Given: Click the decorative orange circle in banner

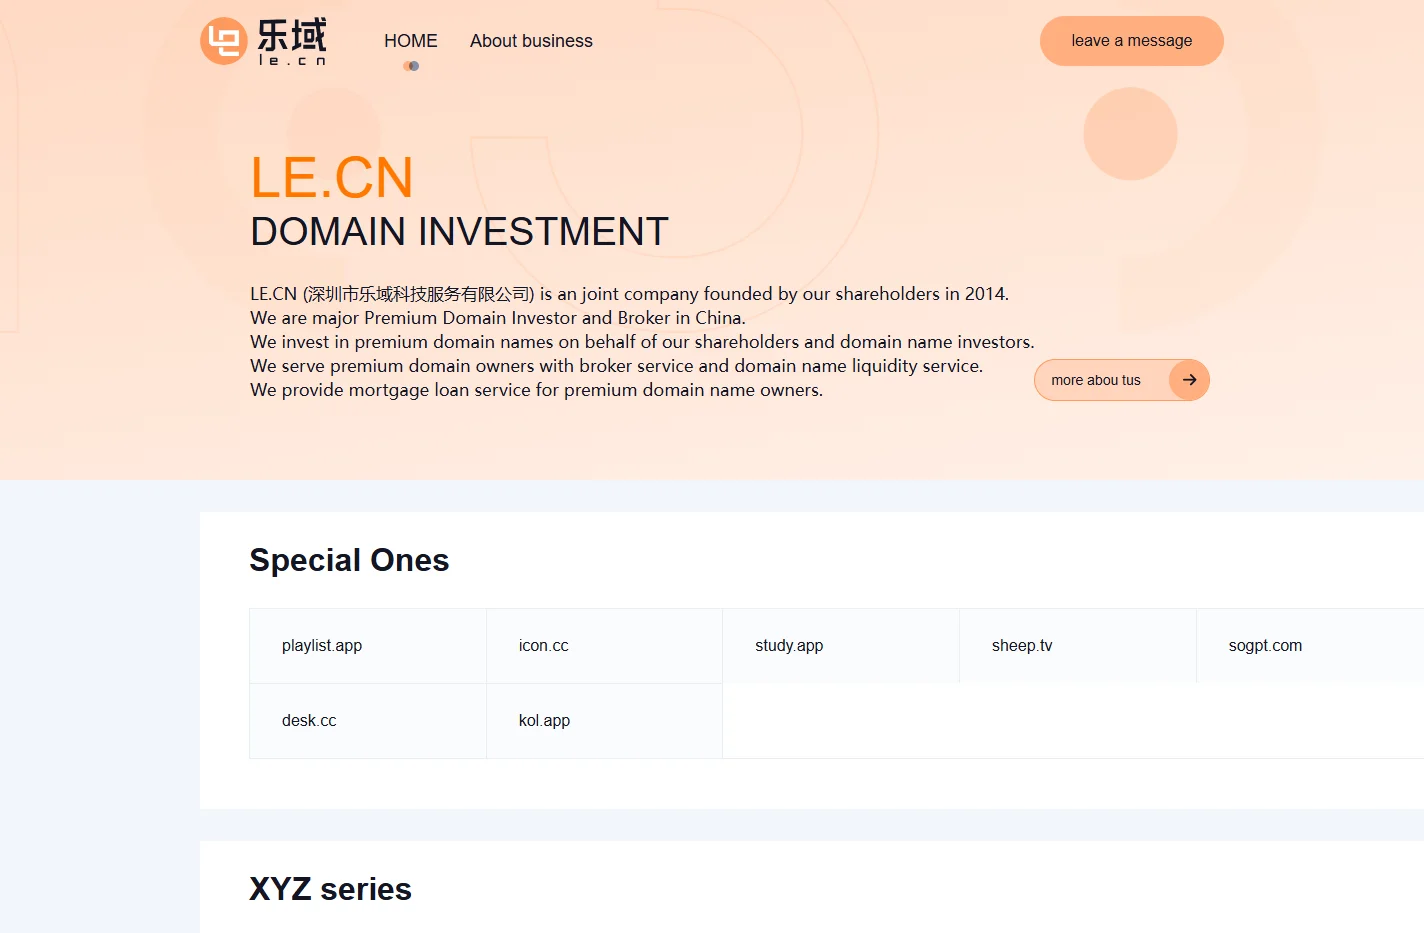Looking at the screenshot, I should click(1130, 134).
